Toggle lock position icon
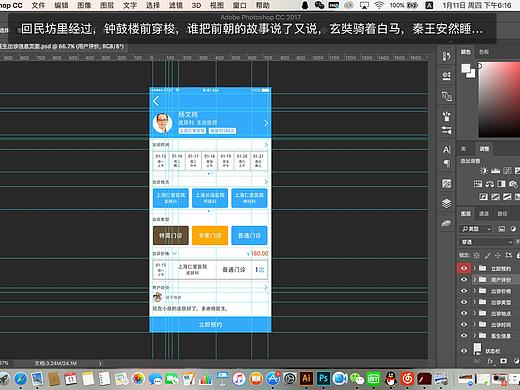Image resolution: width=520 pixels, height=390 pixels. (498, 255)
